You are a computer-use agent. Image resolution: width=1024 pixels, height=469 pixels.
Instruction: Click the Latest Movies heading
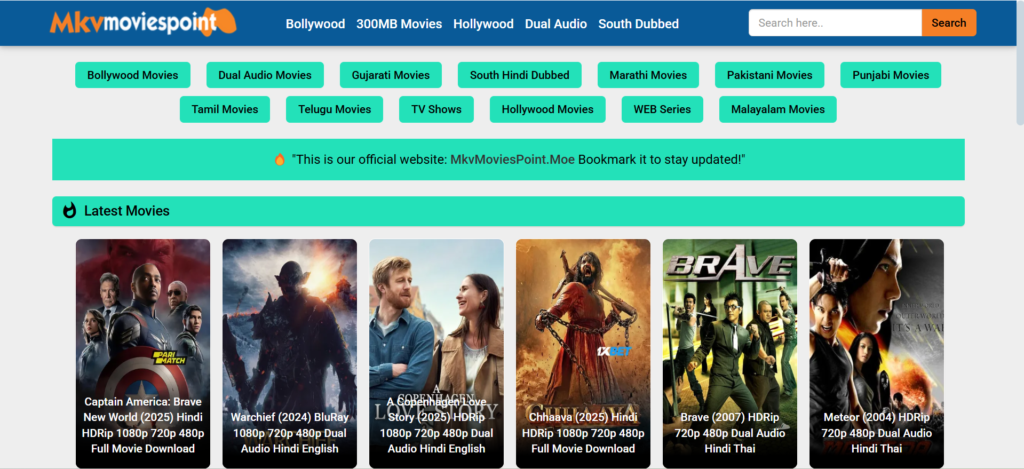tap(127, 211)
